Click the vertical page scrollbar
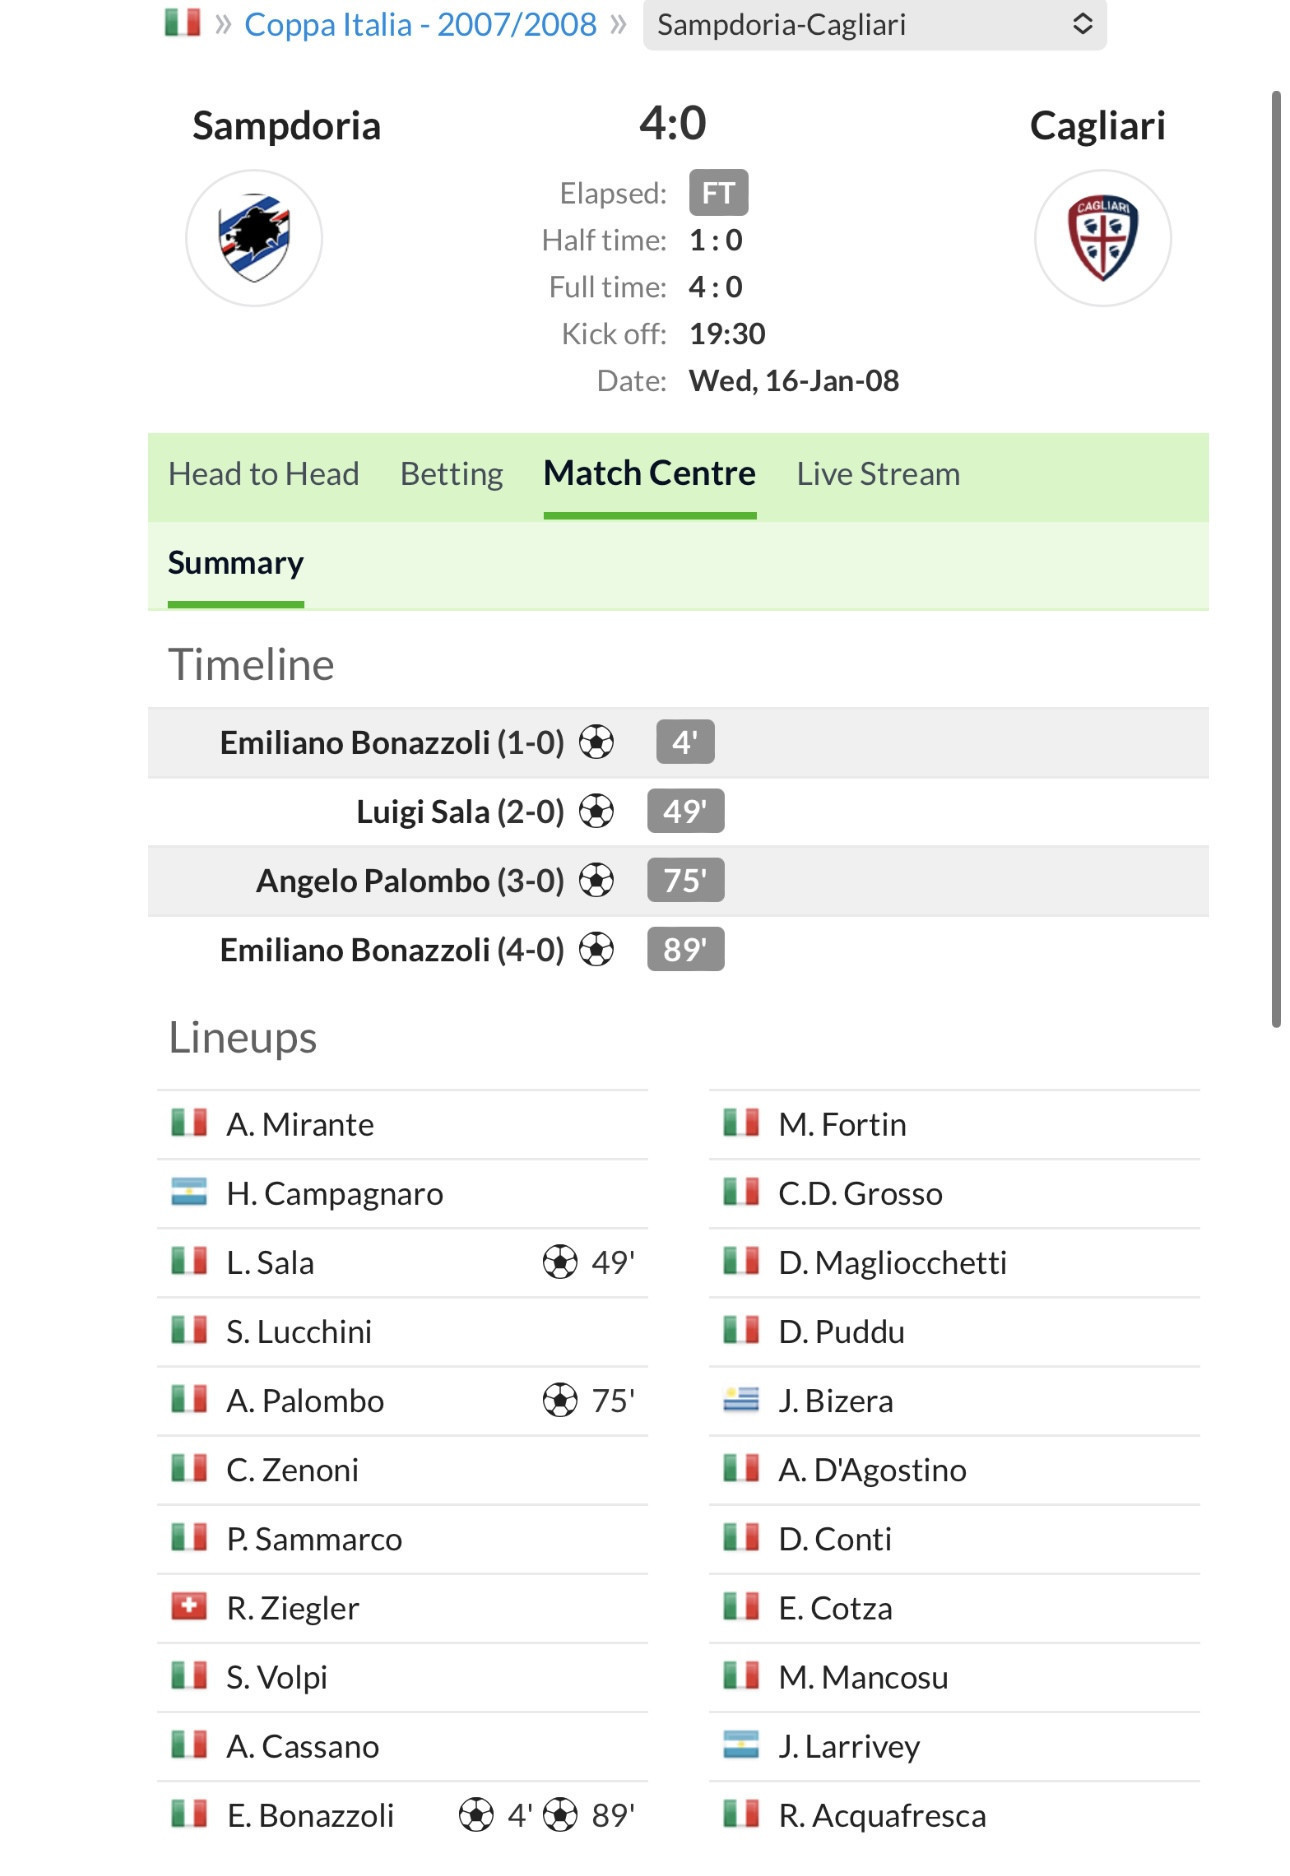The width and height of the screenshot is (1290, 1876). pyautogui.click(x=1276, y=560)
